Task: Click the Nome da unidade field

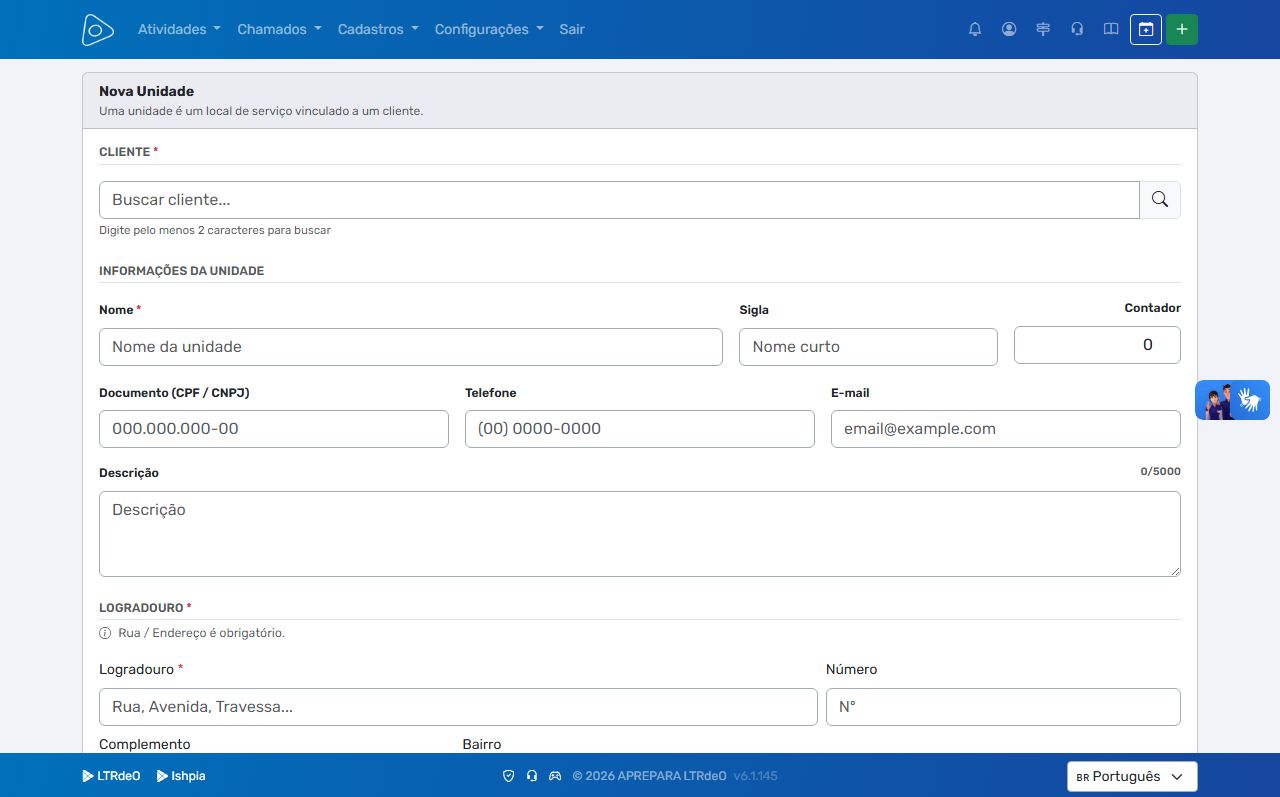Action: (x=411, y=347)
